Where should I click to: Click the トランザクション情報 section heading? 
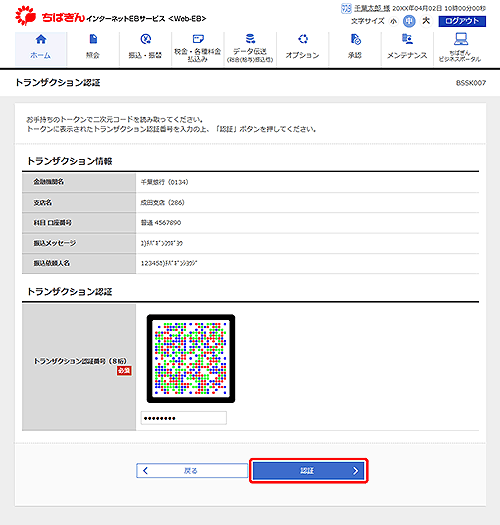coord(70,161)
